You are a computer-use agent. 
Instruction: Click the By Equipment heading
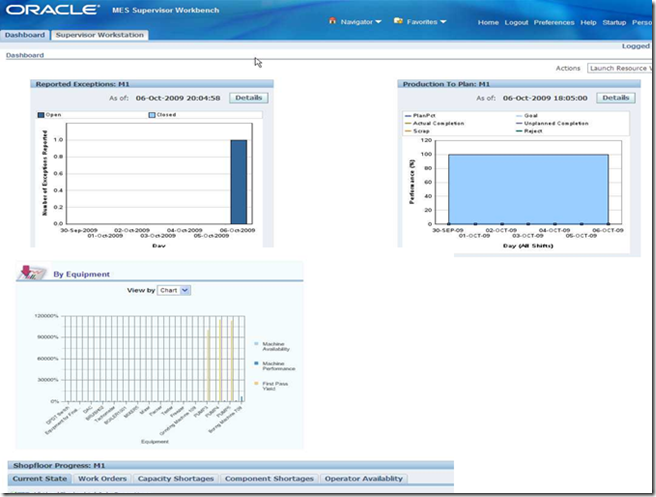point(82,274)
